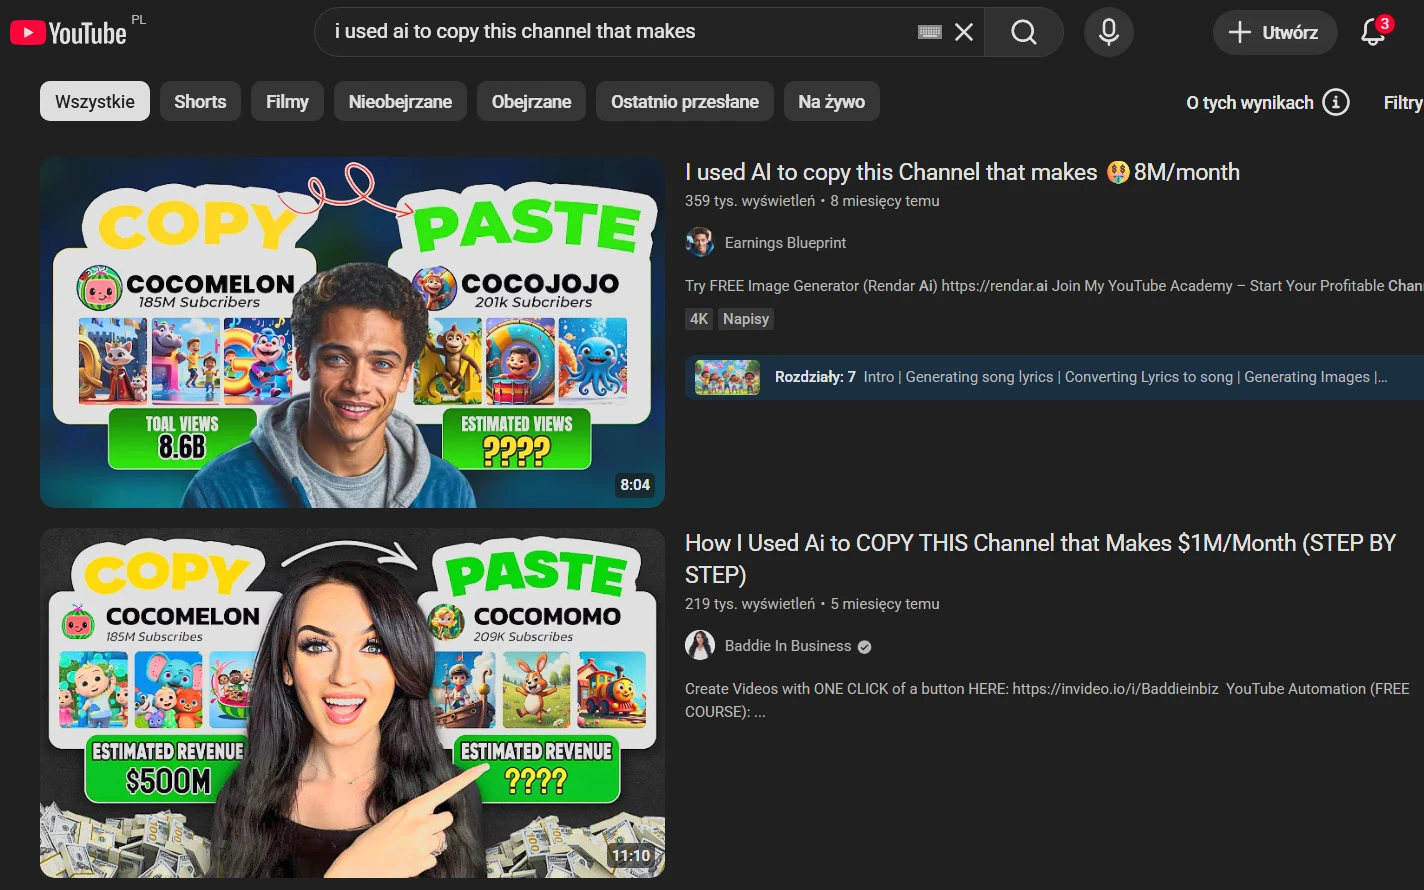
Task: Open the notifications bell
Action: [x=1373, y=32]
